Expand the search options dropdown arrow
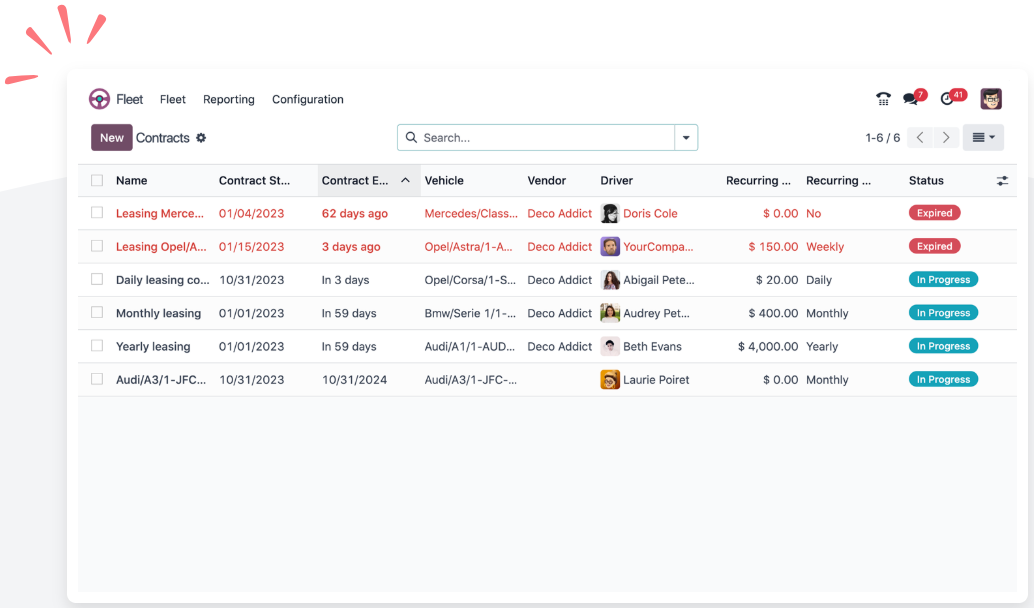Image resolution: width=1034 pixels, height=608 pixels. [686, 138]
